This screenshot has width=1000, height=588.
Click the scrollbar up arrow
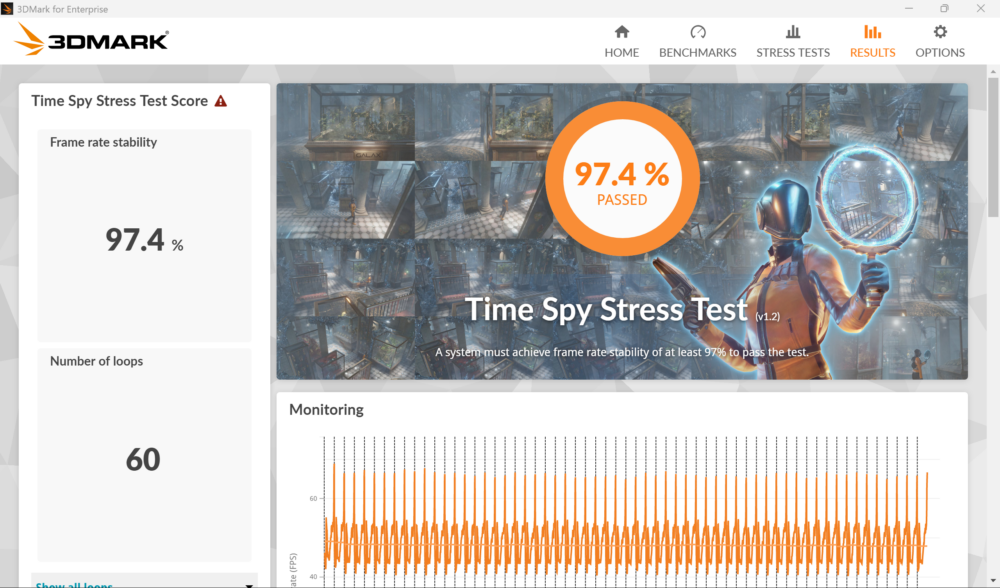993,70
